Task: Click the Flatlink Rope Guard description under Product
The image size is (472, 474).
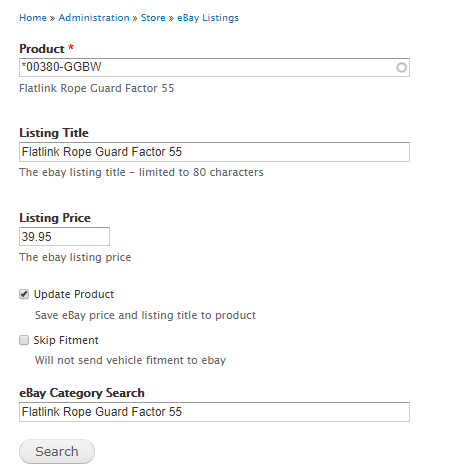Action: pos(97,88)
